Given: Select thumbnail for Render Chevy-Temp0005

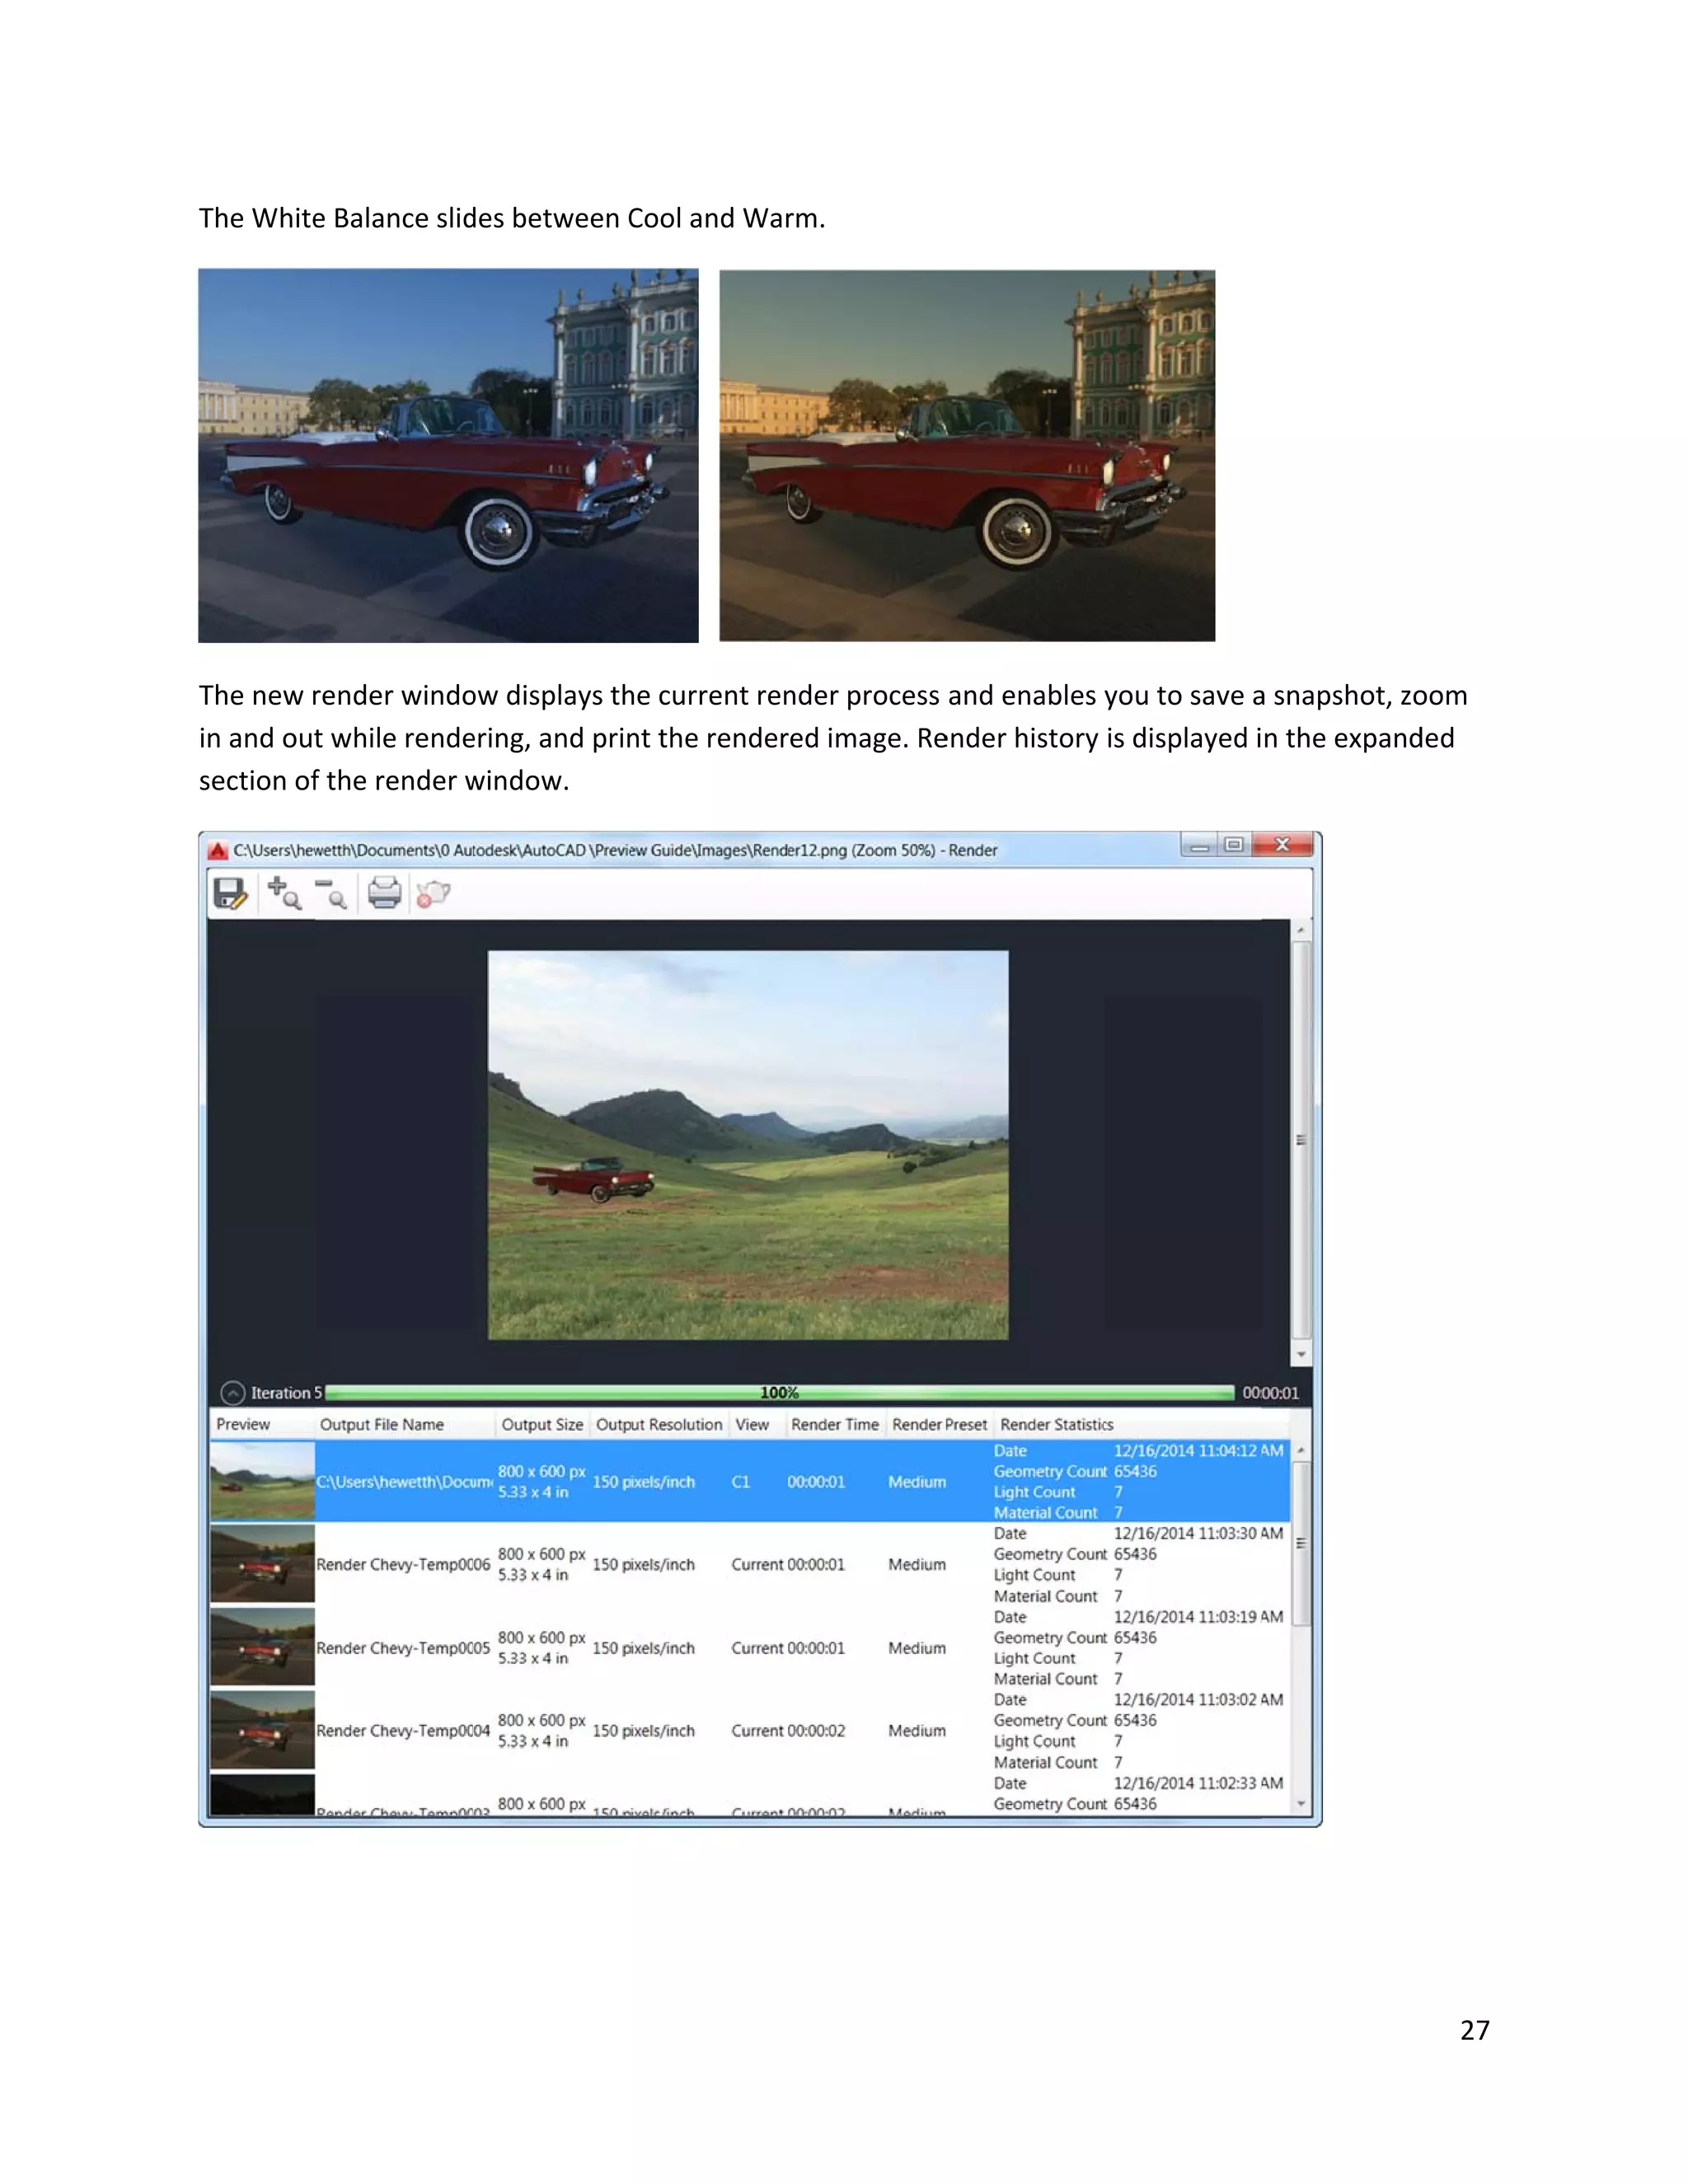Looking at the screenshot, I should (x=263, y=1647).
